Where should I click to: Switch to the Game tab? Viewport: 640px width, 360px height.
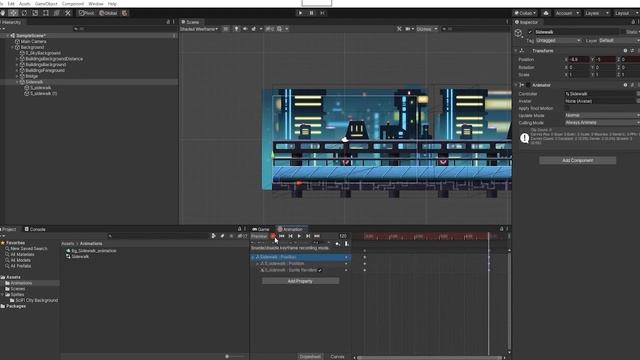(x=261, y=229)
